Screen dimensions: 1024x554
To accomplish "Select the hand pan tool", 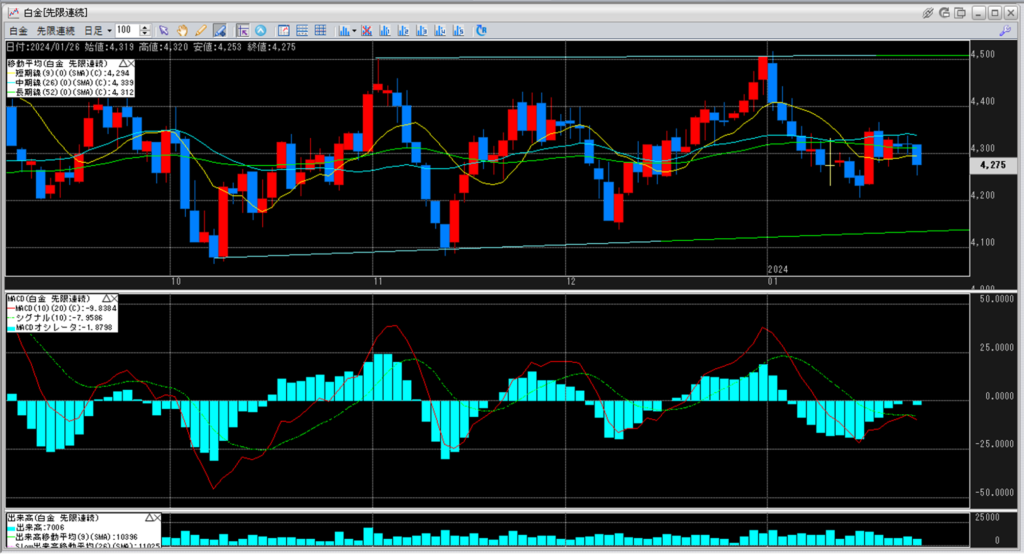I will 182,31.
